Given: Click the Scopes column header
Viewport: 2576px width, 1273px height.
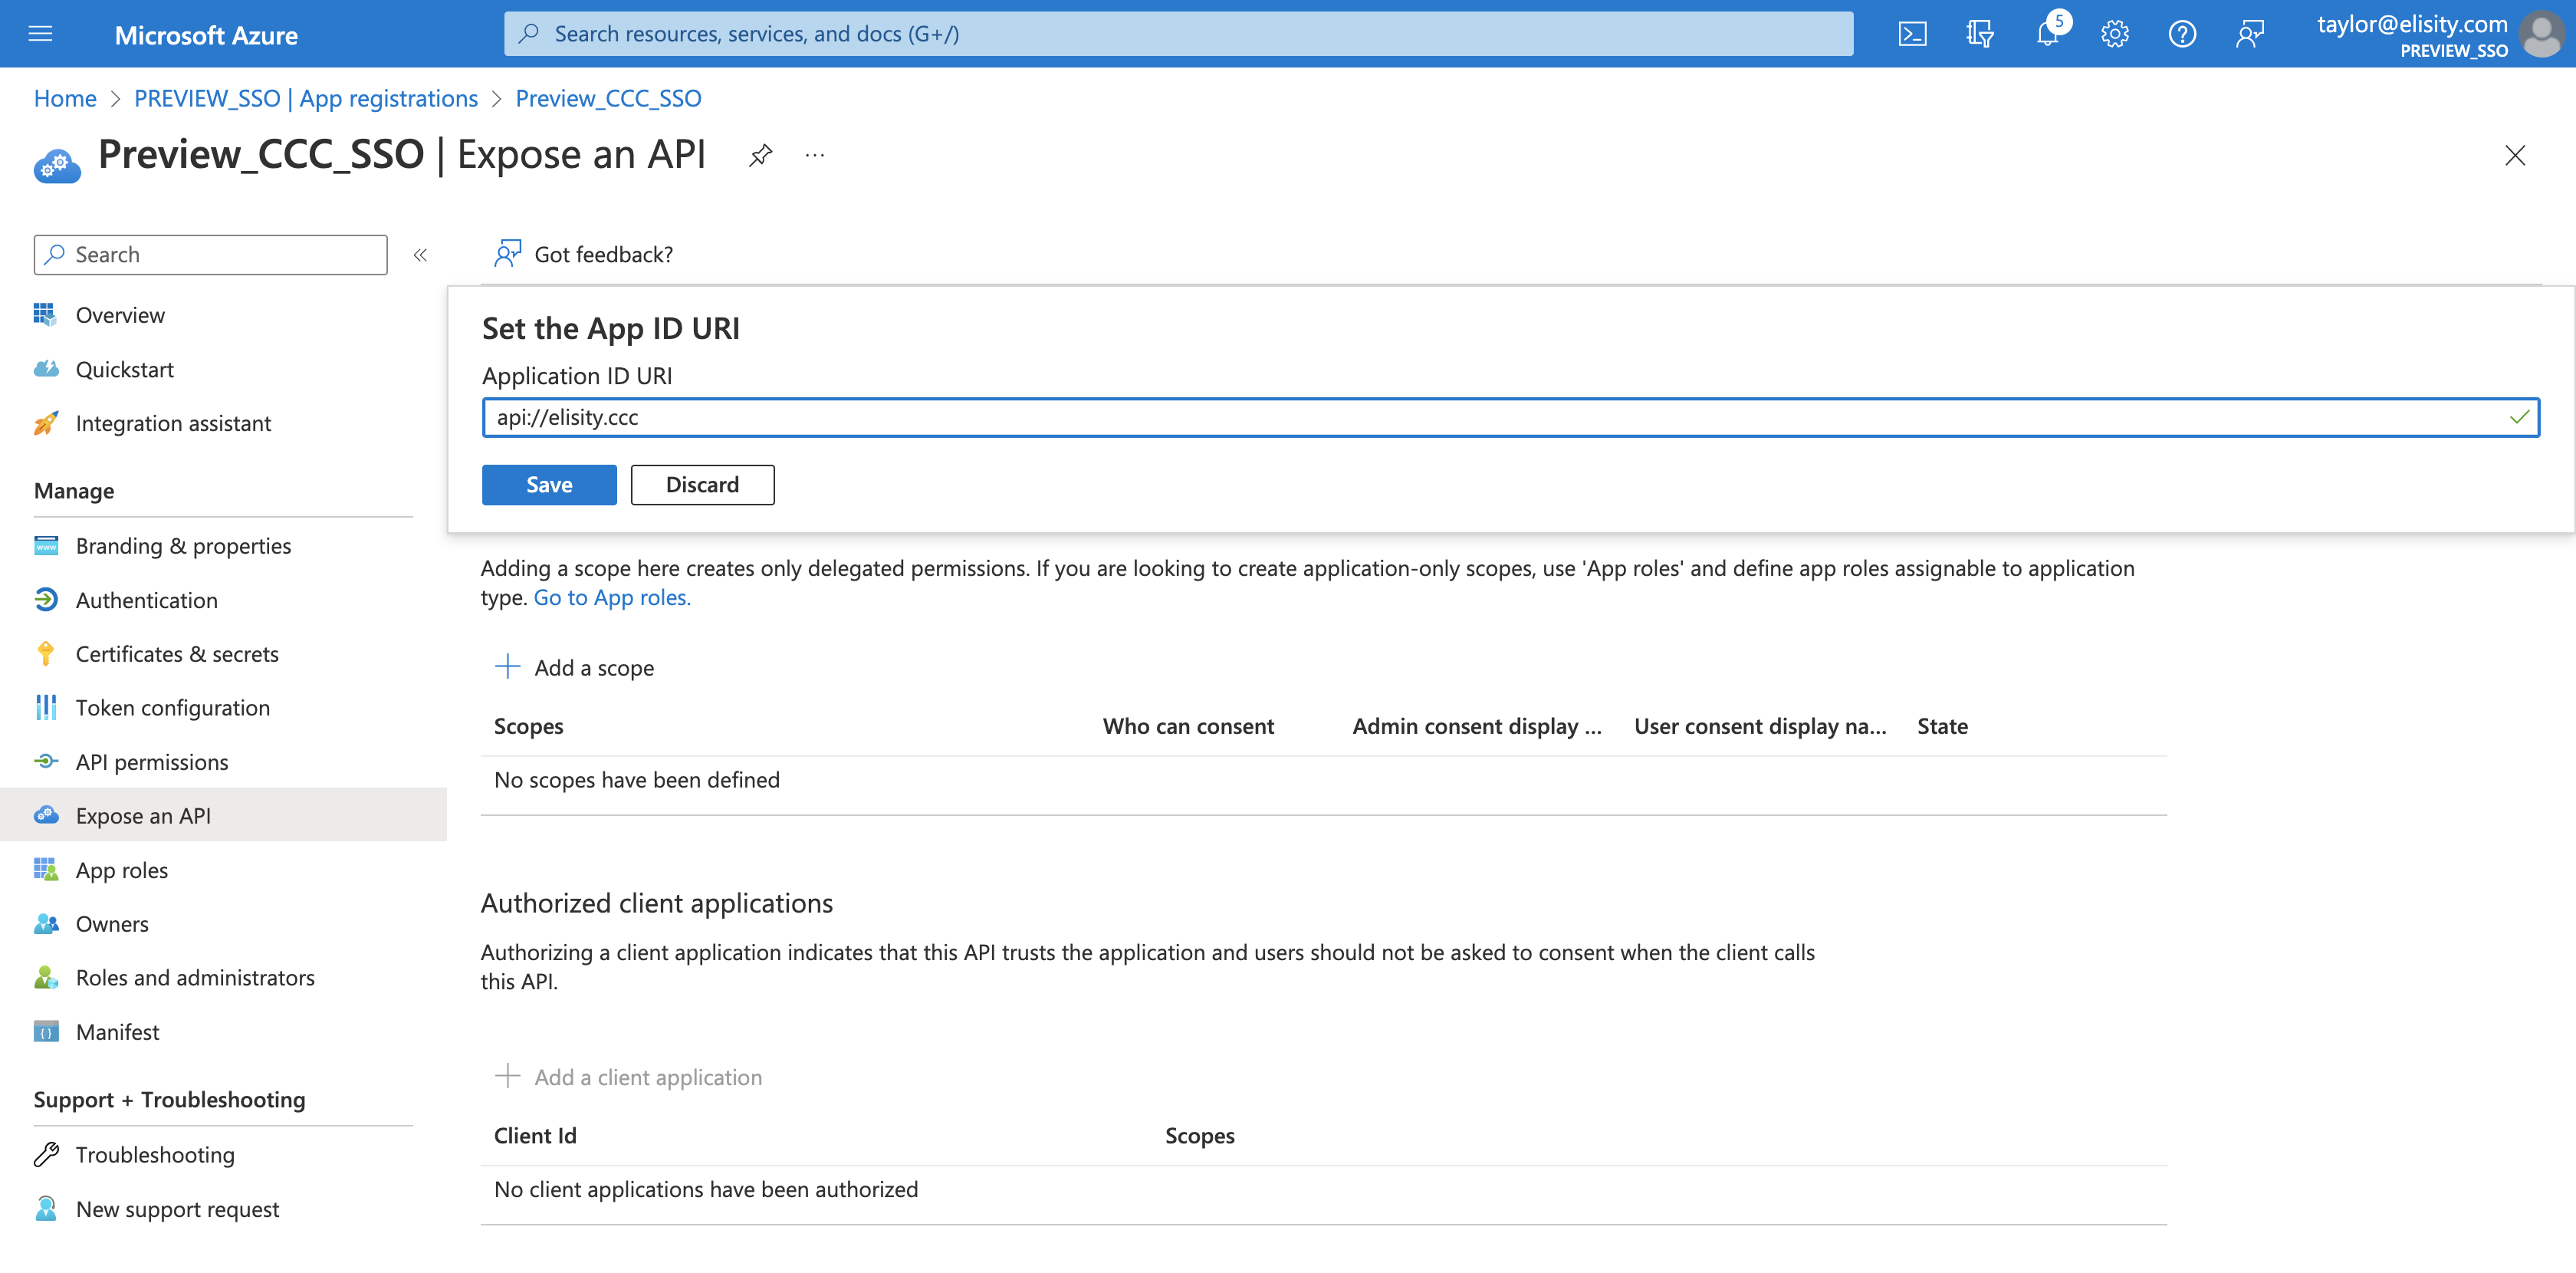Looking at the screenshot, I should point(529,727).
